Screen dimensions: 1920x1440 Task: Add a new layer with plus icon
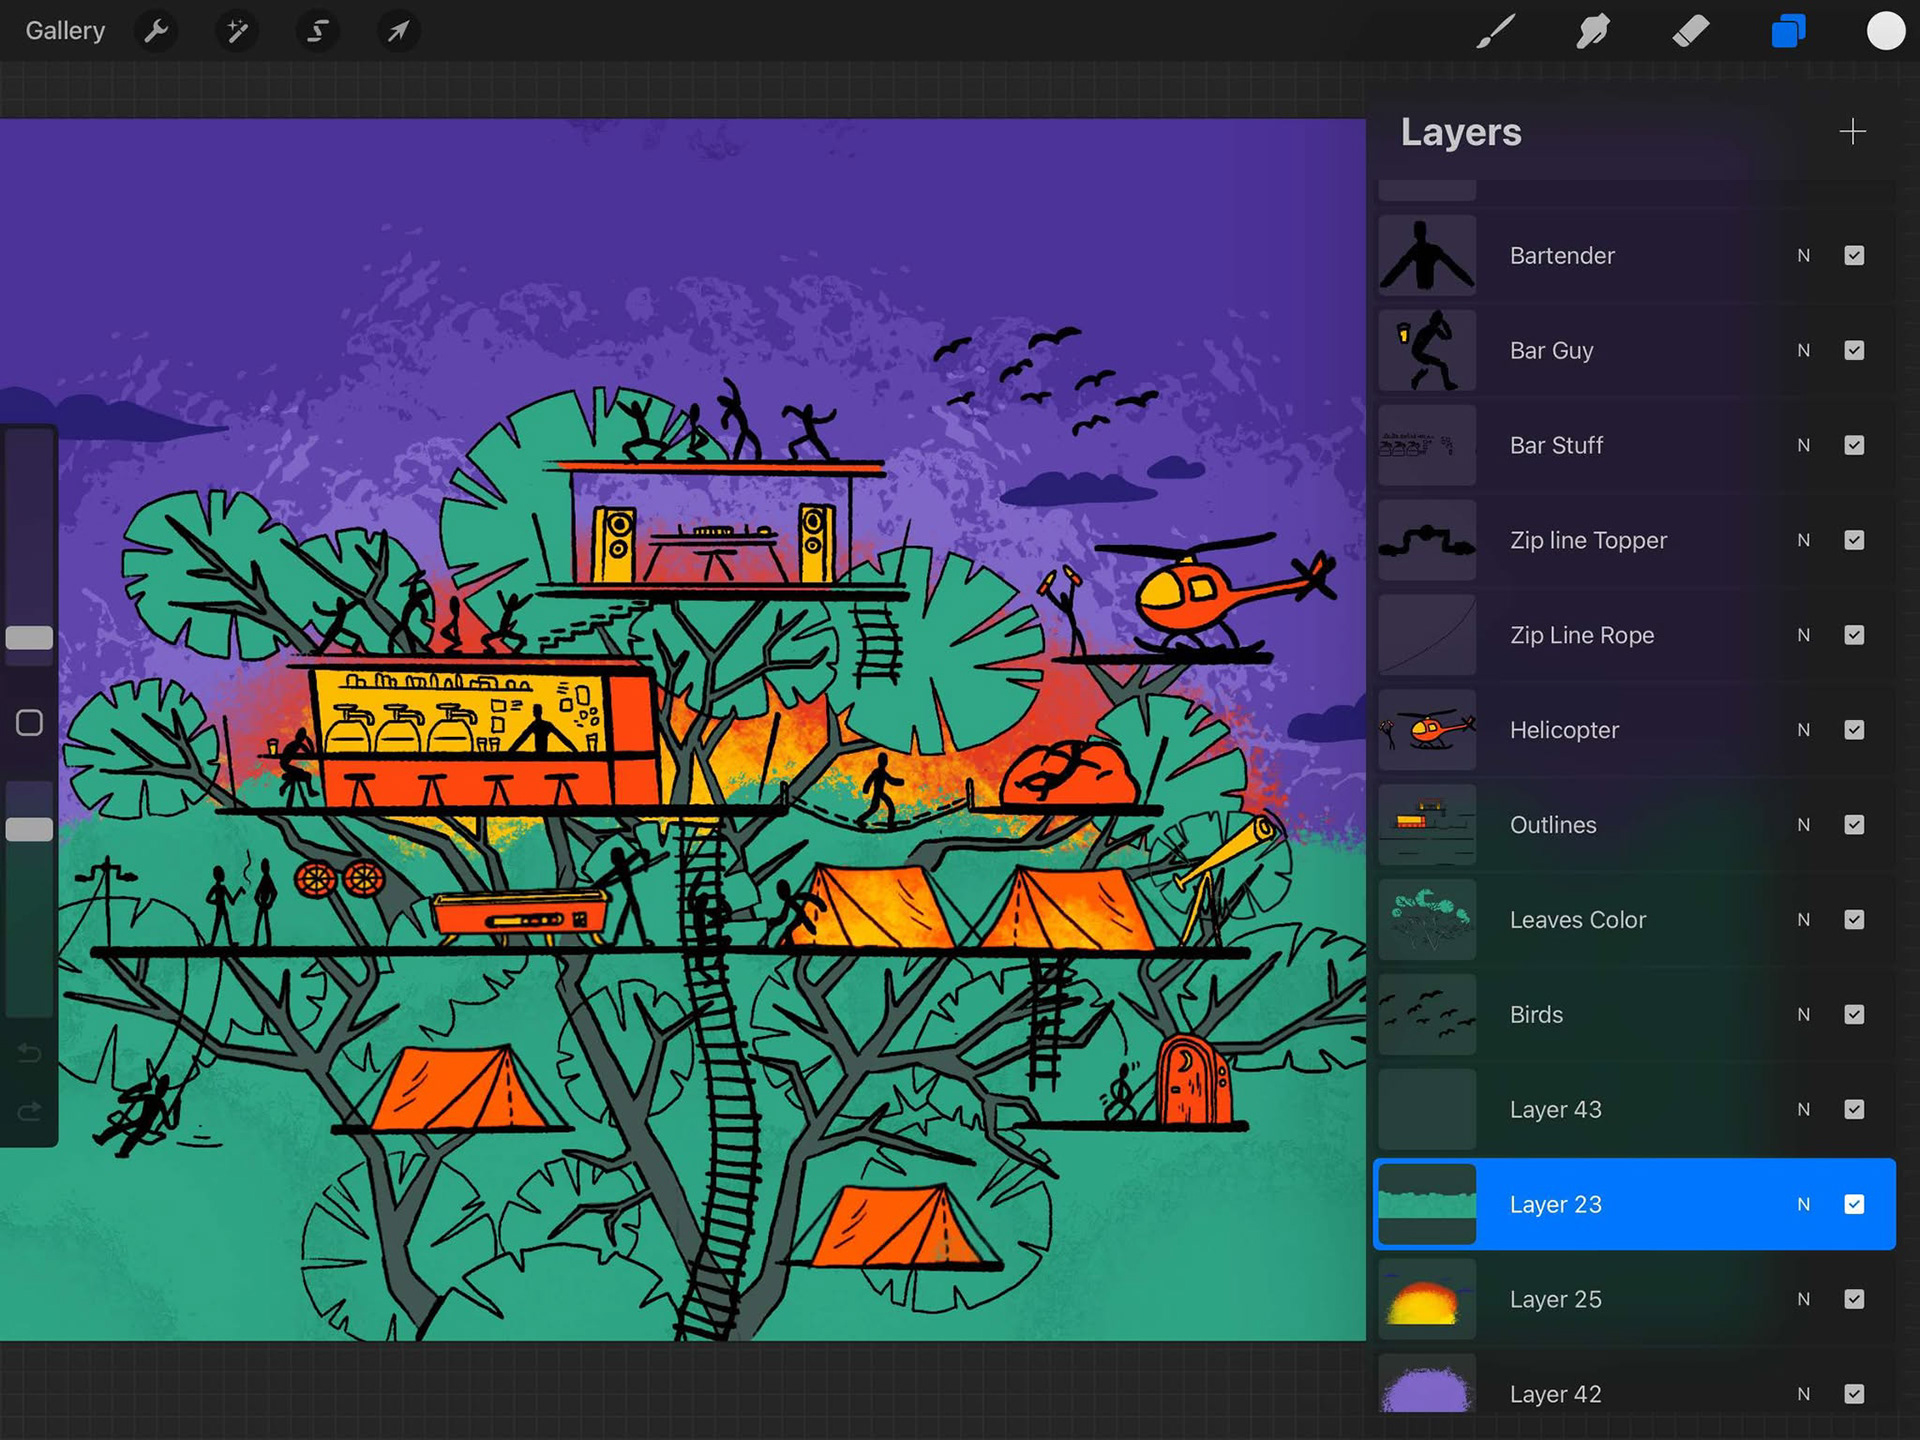point(1852,132)
